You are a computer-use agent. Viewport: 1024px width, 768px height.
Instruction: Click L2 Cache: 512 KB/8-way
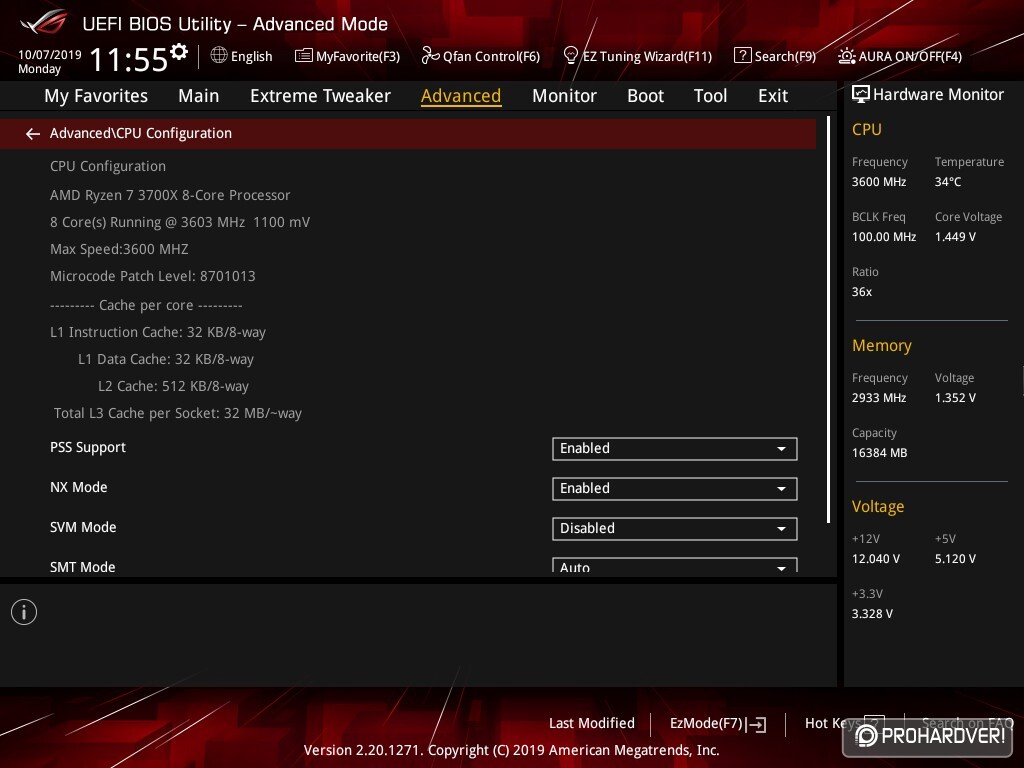(x=173, y=387)
